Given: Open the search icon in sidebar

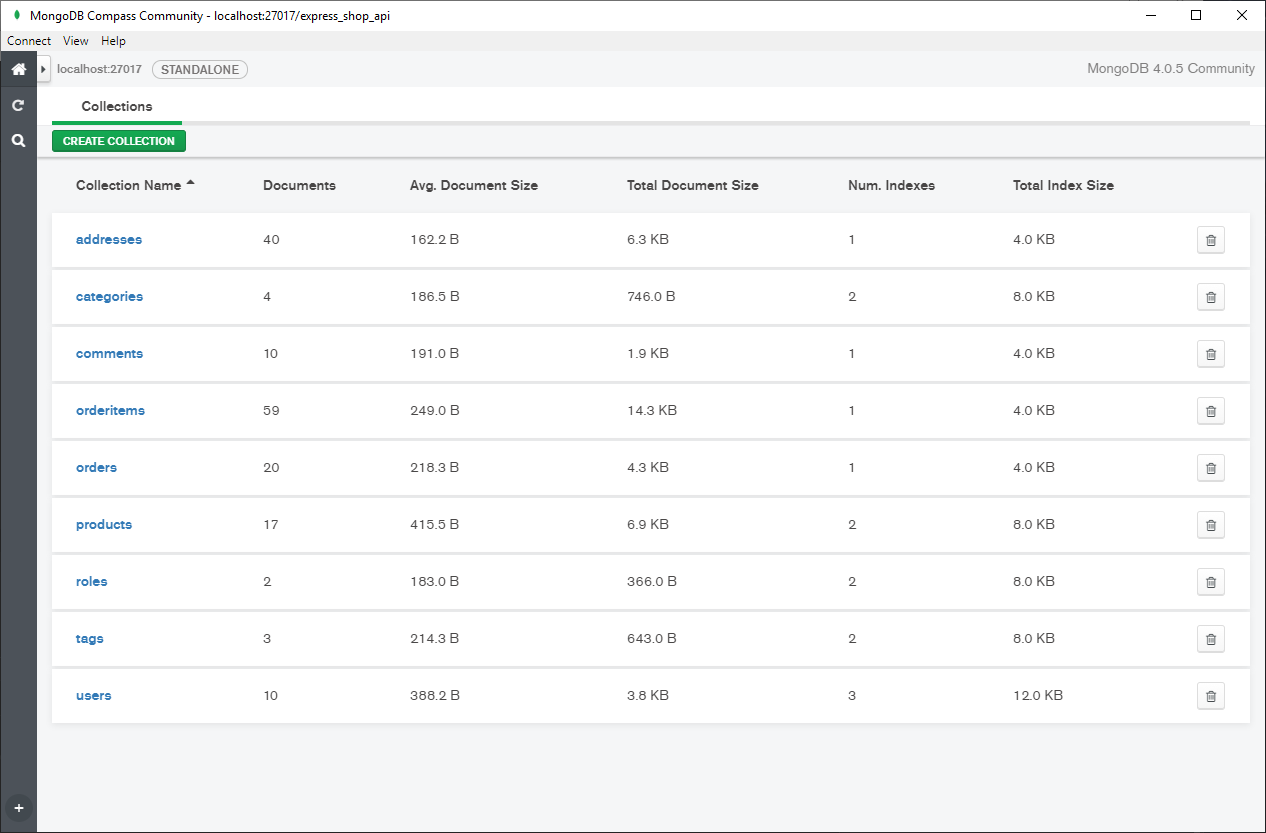Looking at the screenshot, I should tap(18, 141).
